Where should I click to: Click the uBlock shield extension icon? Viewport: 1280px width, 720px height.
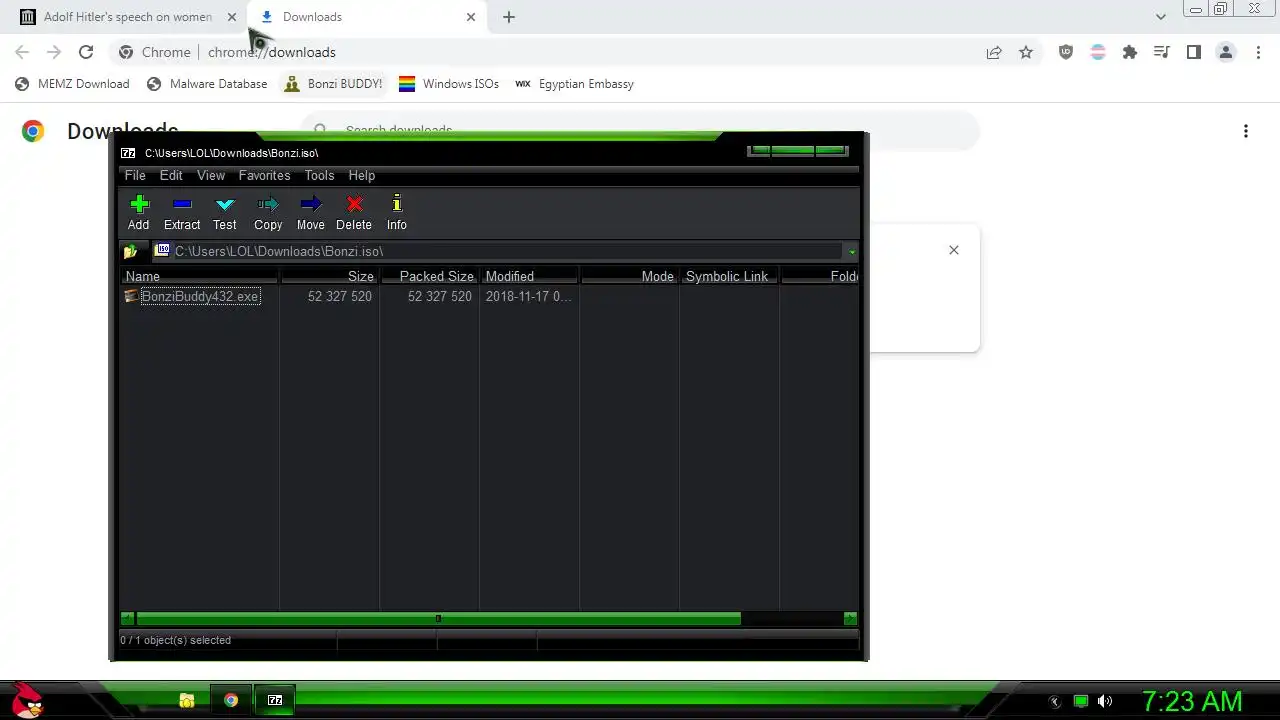pos(1066,52)
